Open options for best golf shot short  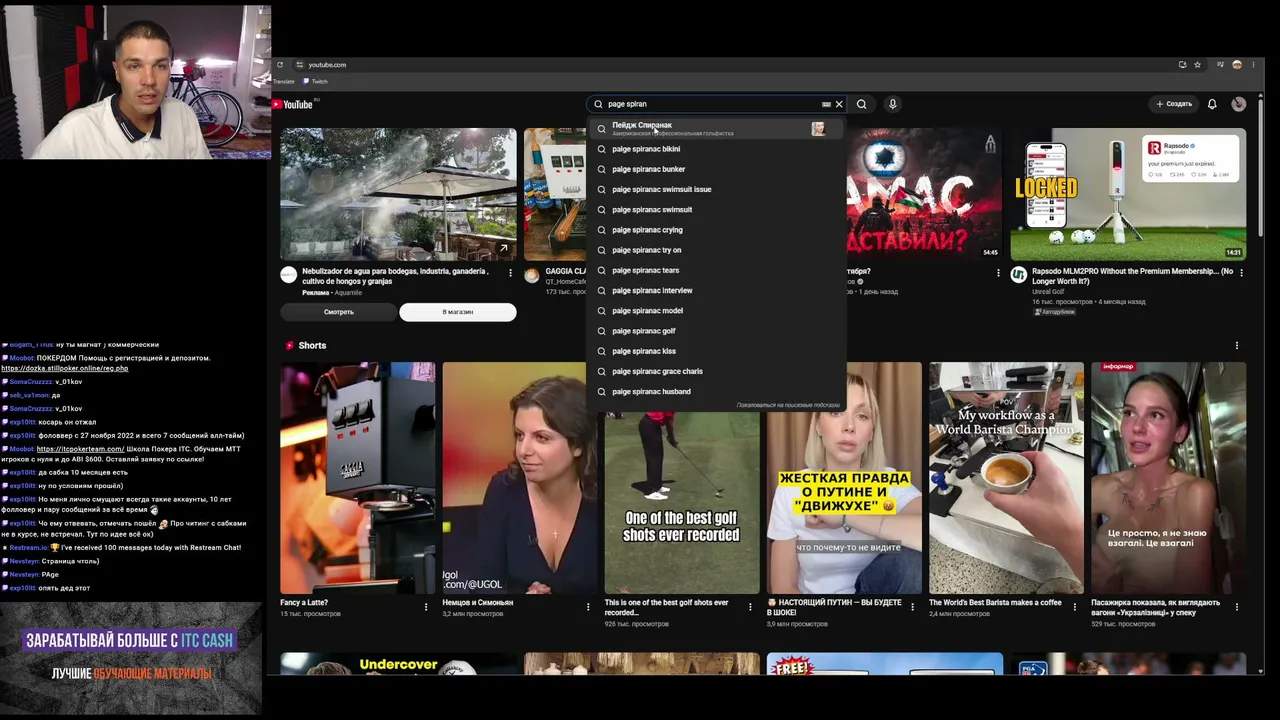(750, 607)
